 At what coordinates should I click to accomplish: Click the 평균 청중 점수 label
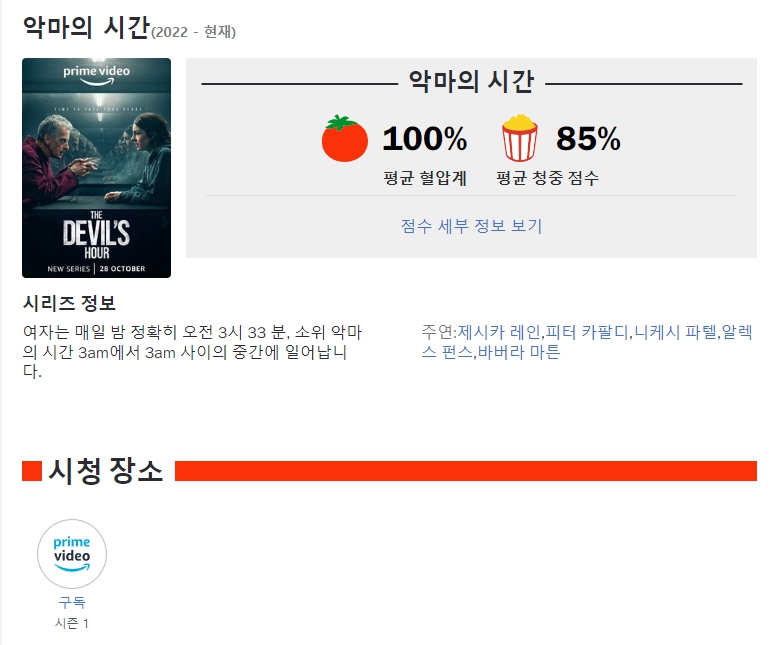547,178
